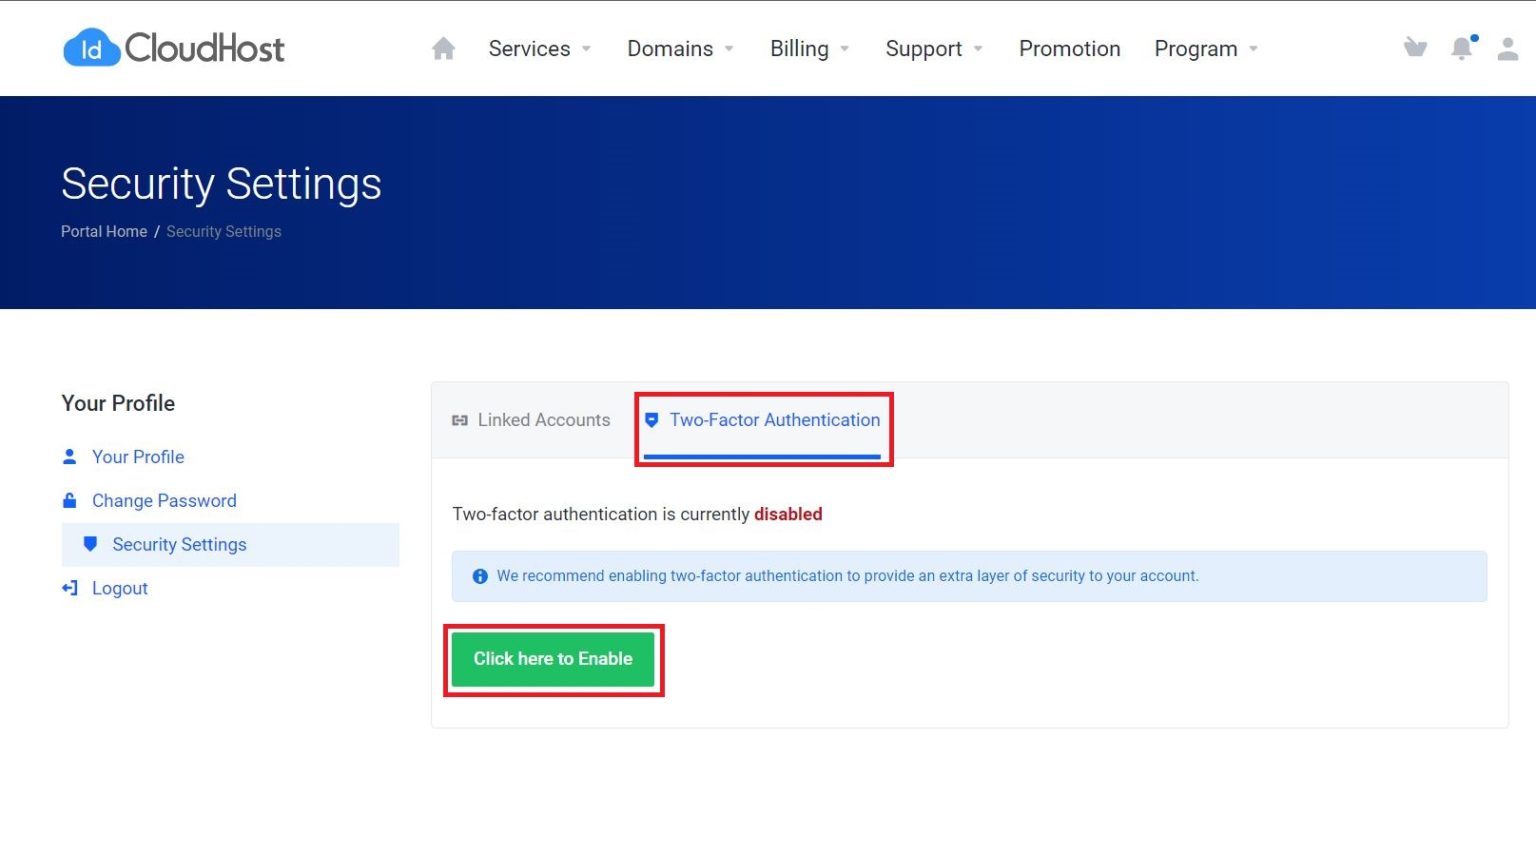Image resolution: width=1536 pixels, height=855 pixels.
Task: Open notifications via the bell icon
Action: pos(1461,47)
